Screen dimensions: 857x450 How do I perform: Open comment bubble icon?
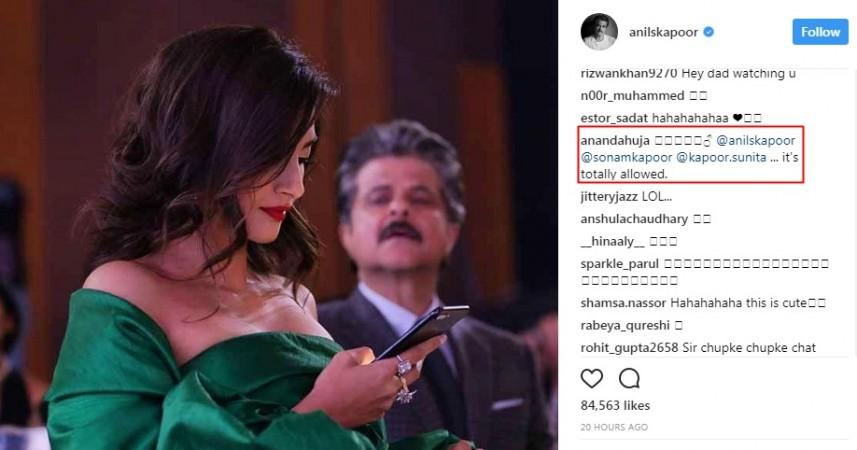pos(629,378)
